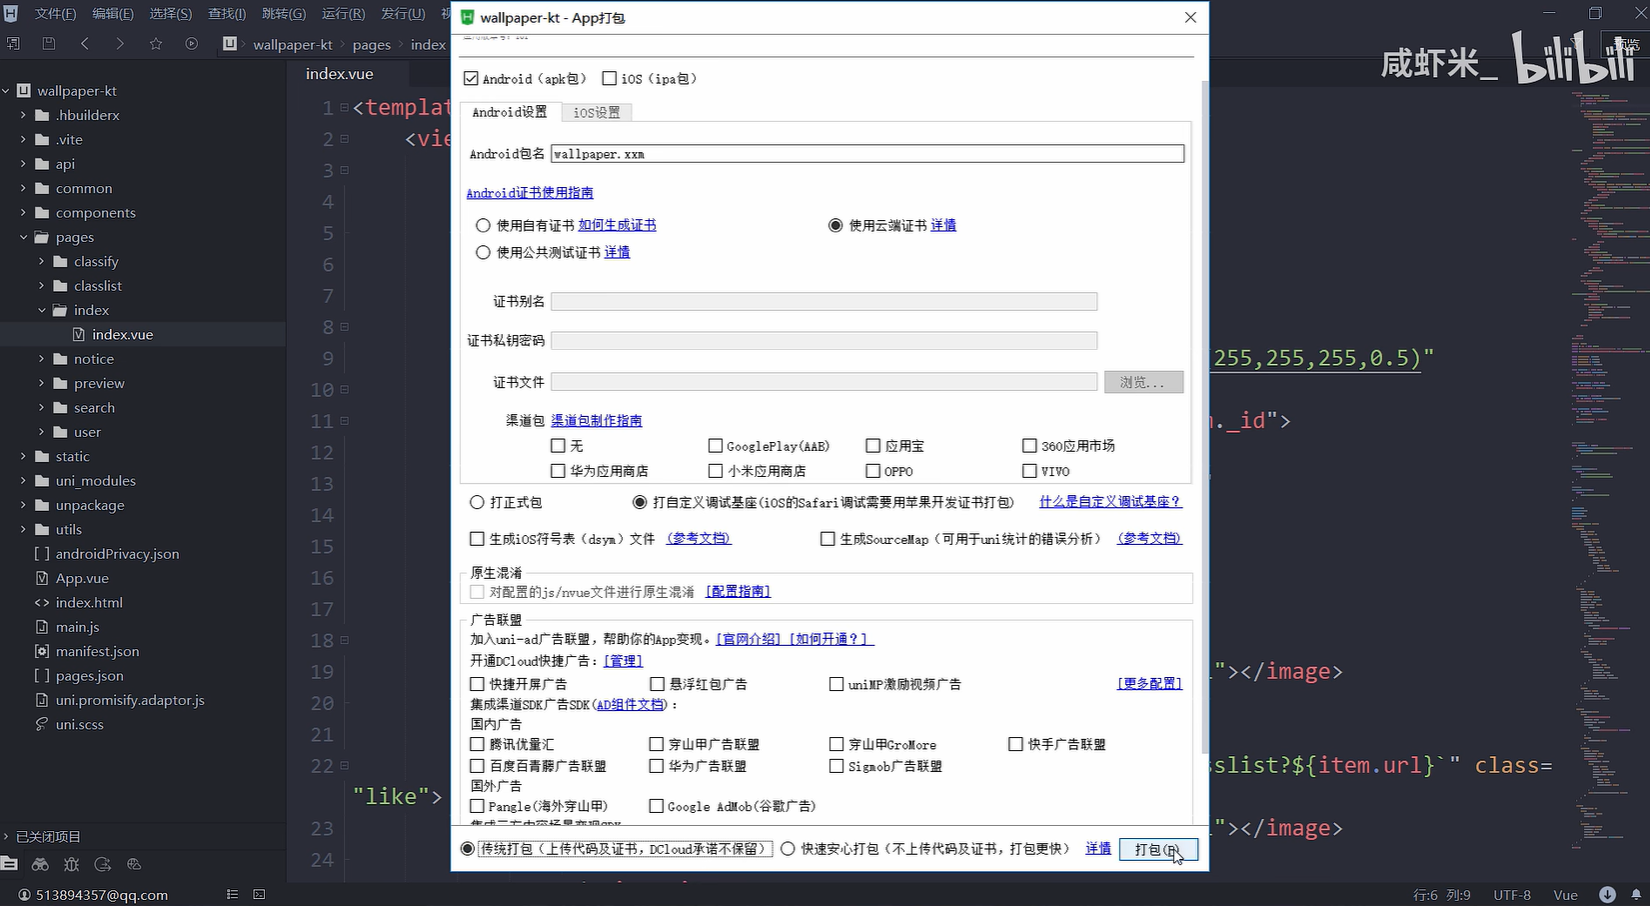Viewport: 1650px width, 906px height.
Task: Select the 使用公共测试证书 radio button
Action: point(483,253)
